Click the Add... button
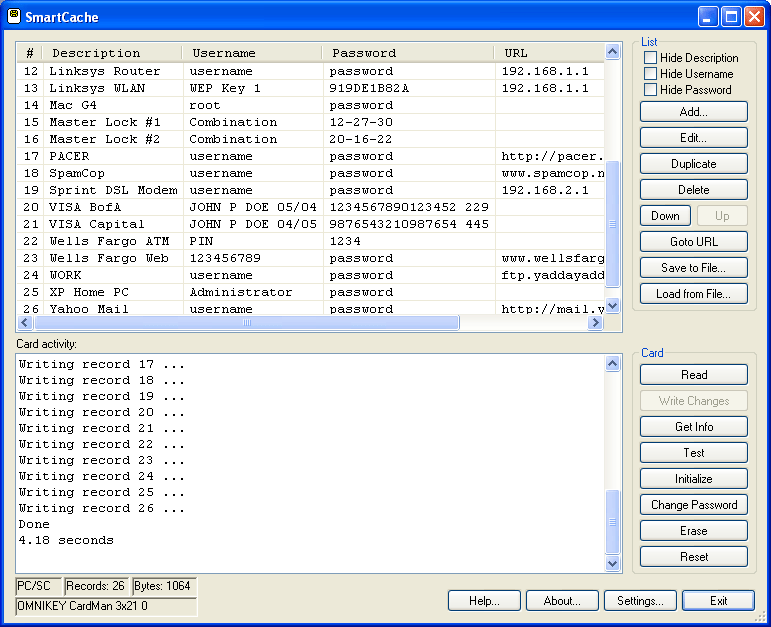 [693, 112]
